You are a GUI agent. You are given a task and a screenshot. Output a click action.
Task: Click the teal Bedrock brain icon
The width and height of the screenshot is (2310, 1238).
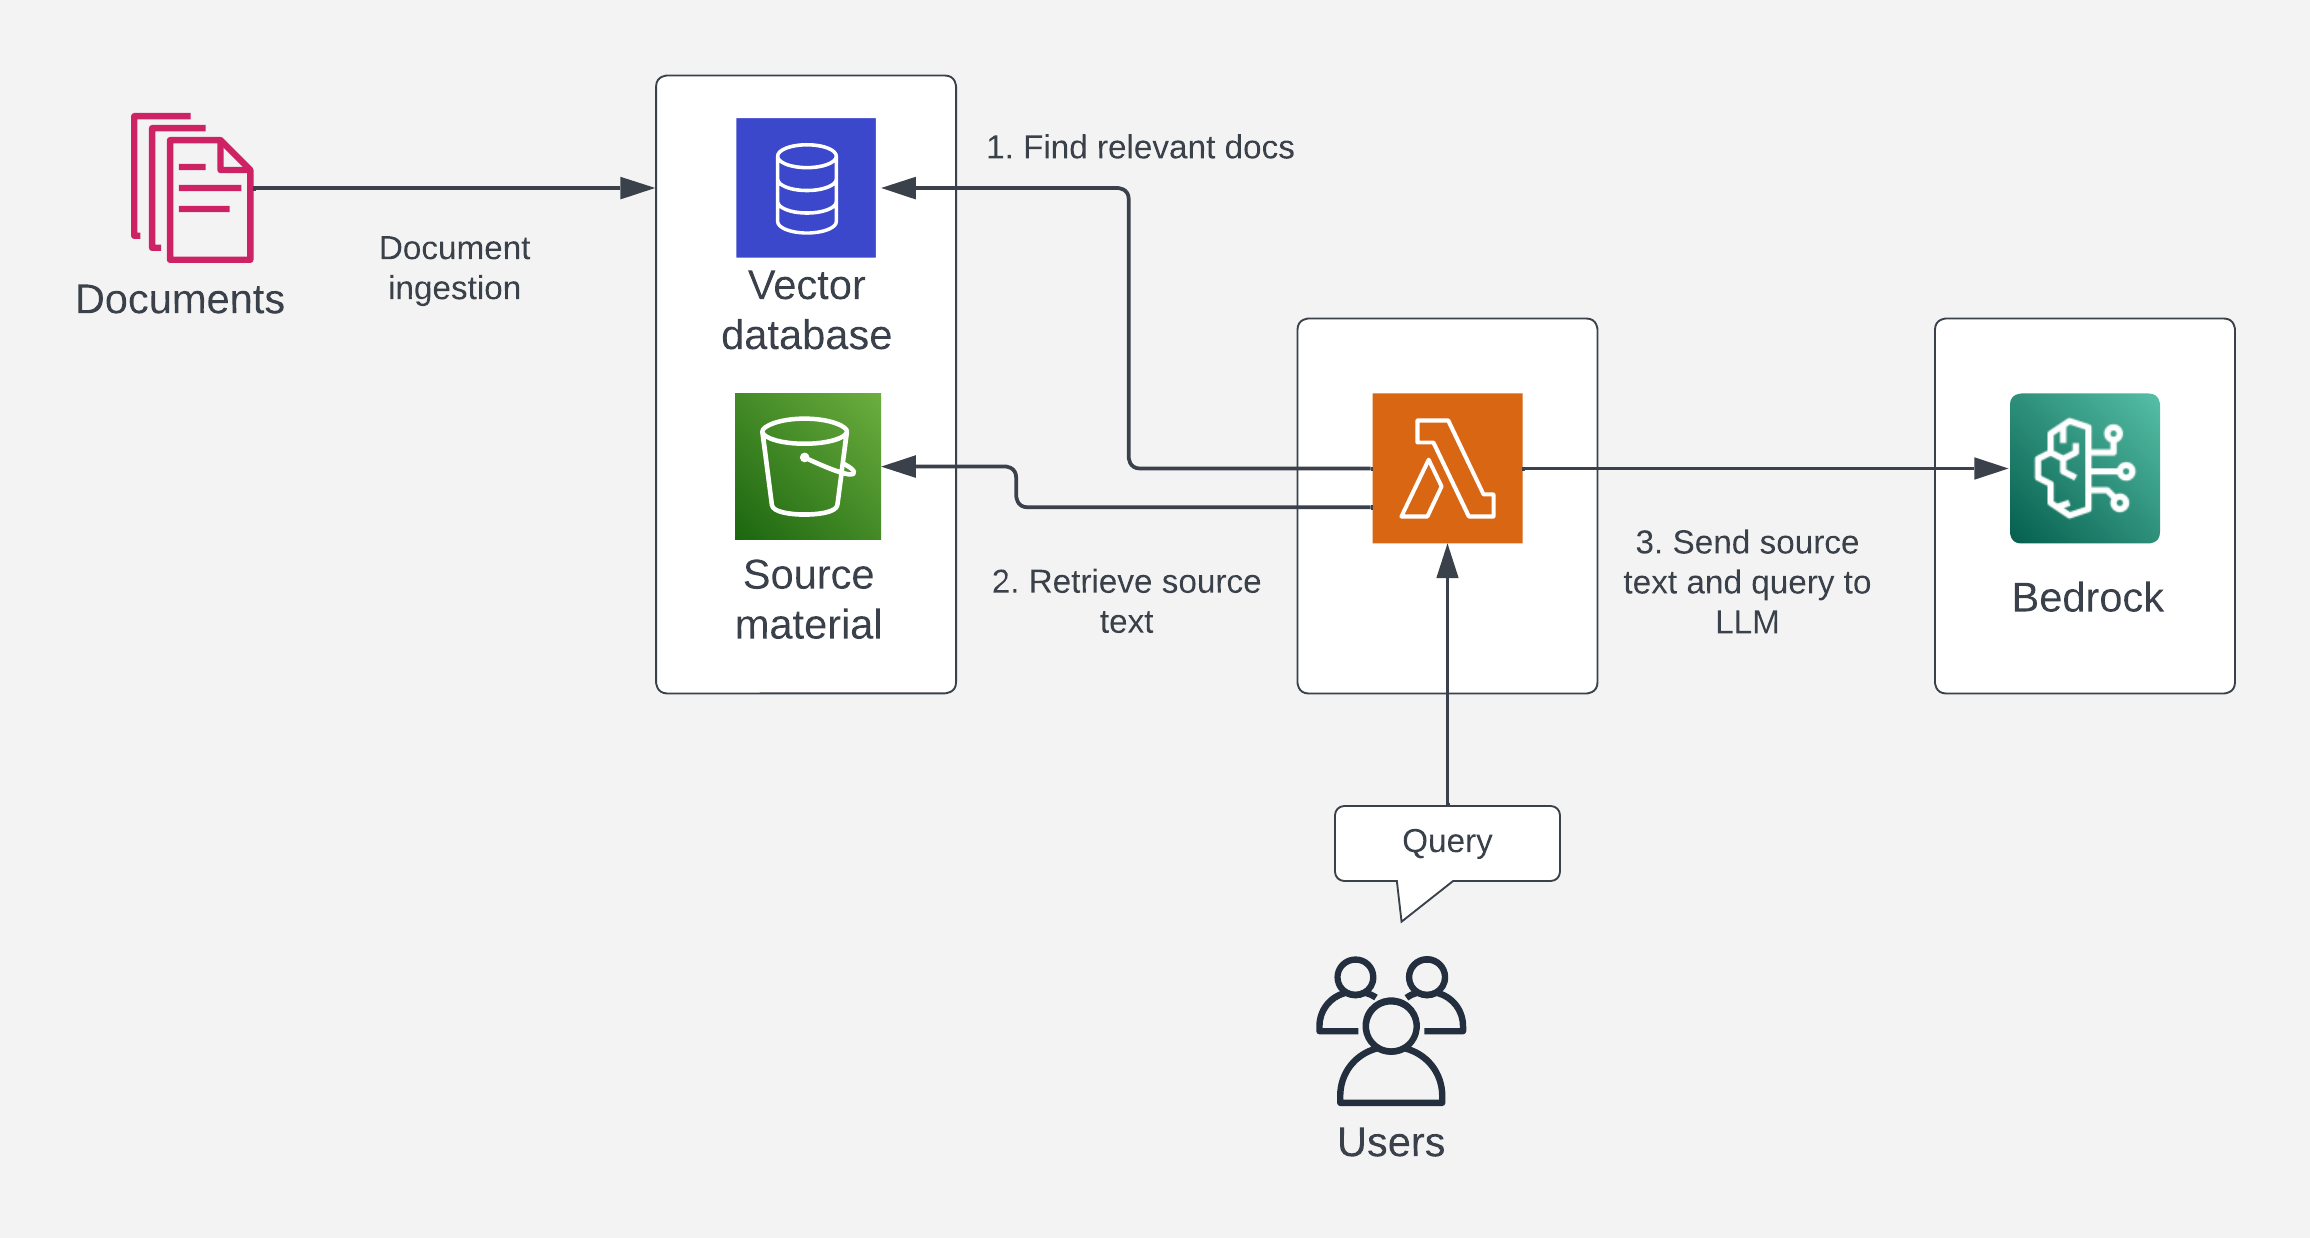(2085, 468)
